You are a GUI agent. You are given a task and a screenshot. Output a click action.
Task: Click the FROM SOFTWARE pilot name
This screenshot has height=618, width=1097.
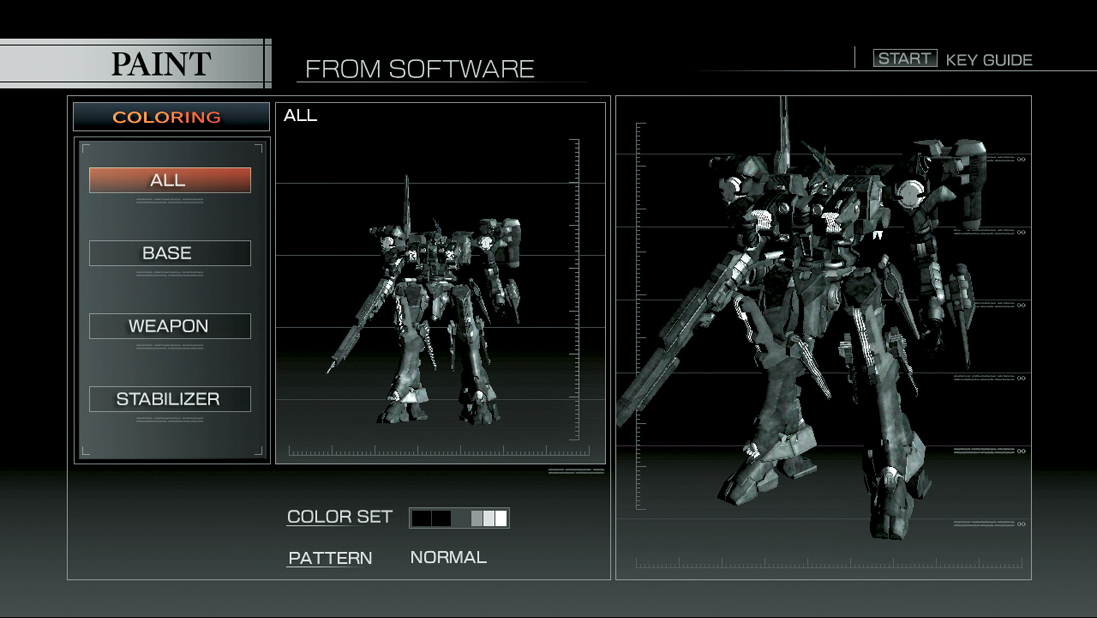422,69
